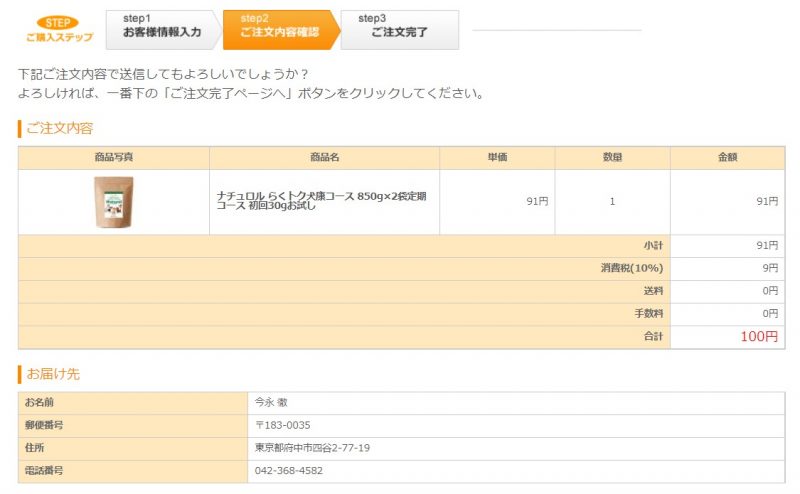The image size is (800, 494).
Task: Go to step1 お客様情報入力
Action: [x=162, y=30]
